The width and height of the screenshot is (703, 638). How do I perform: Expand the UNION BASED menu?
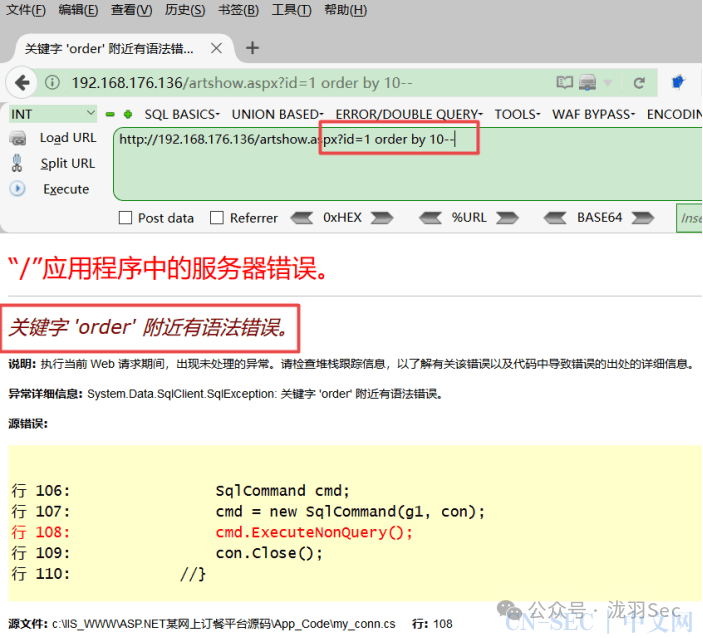point(278,114)
